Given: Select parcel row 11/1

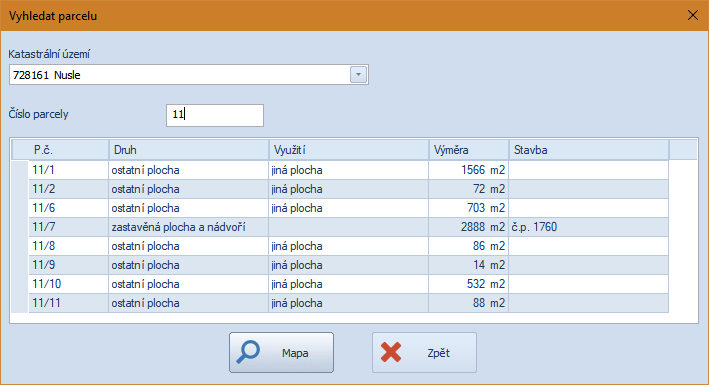Looking at the screenshot, I should pos(348,170).
